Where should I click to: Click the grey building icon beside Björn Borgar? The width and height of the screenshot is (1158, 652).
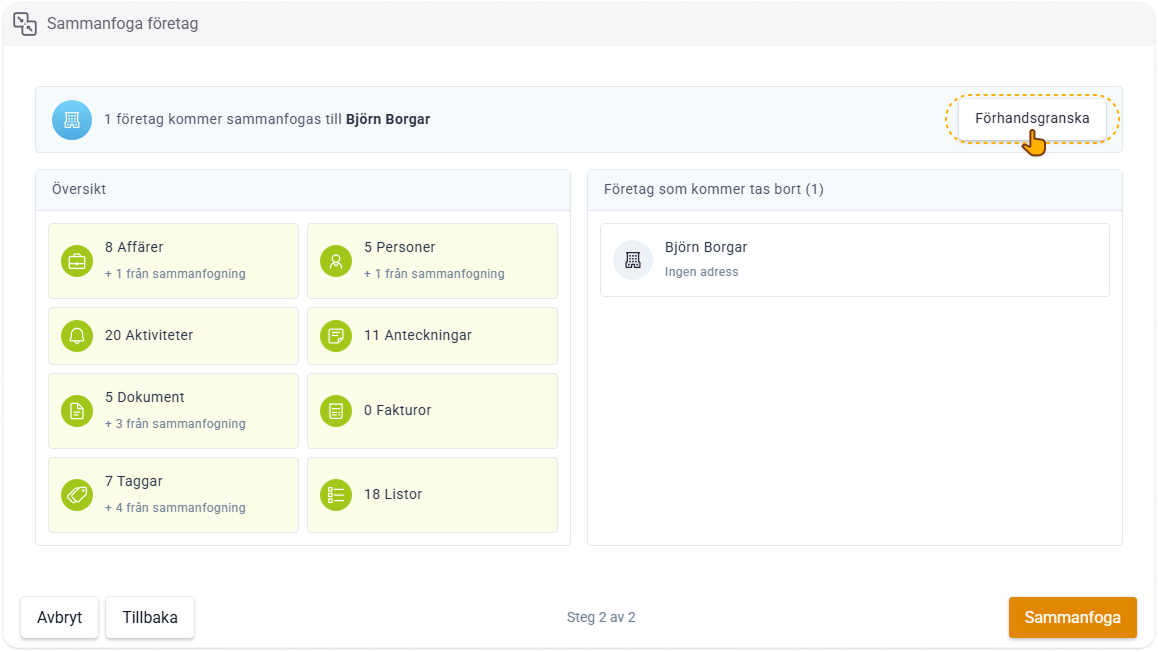tap(633, 260)
